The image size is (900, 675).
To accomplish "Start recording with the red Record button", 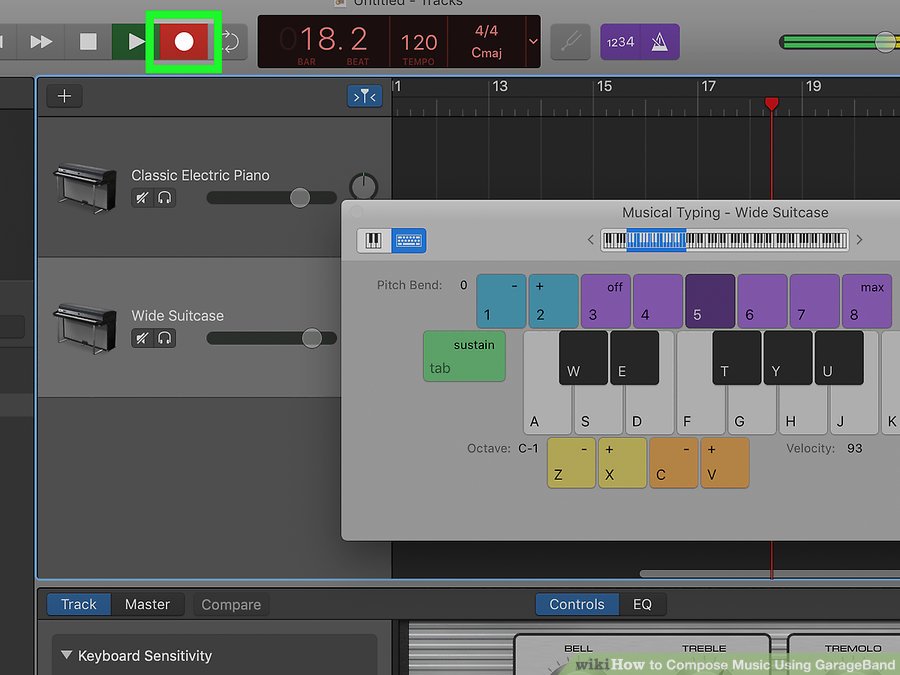I will point(184,41).
